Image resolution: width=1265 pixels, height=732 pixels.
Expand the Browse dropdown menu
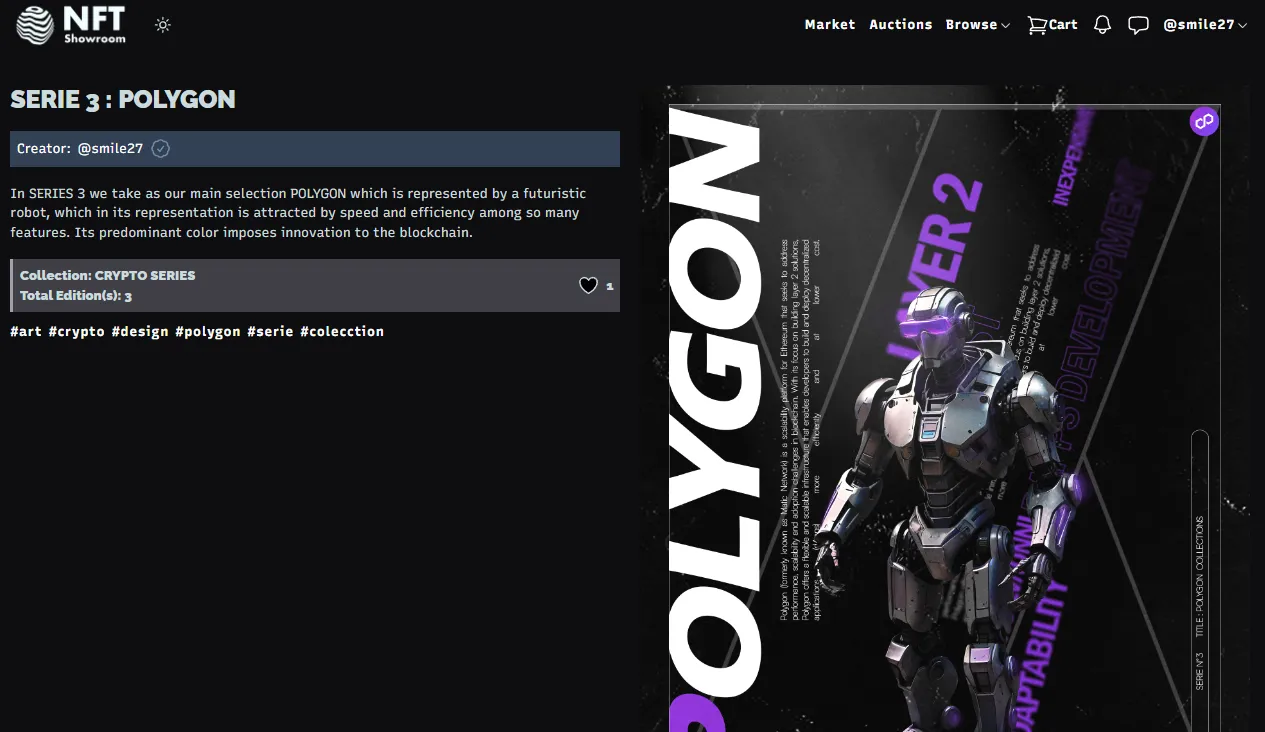pos(978,25)
